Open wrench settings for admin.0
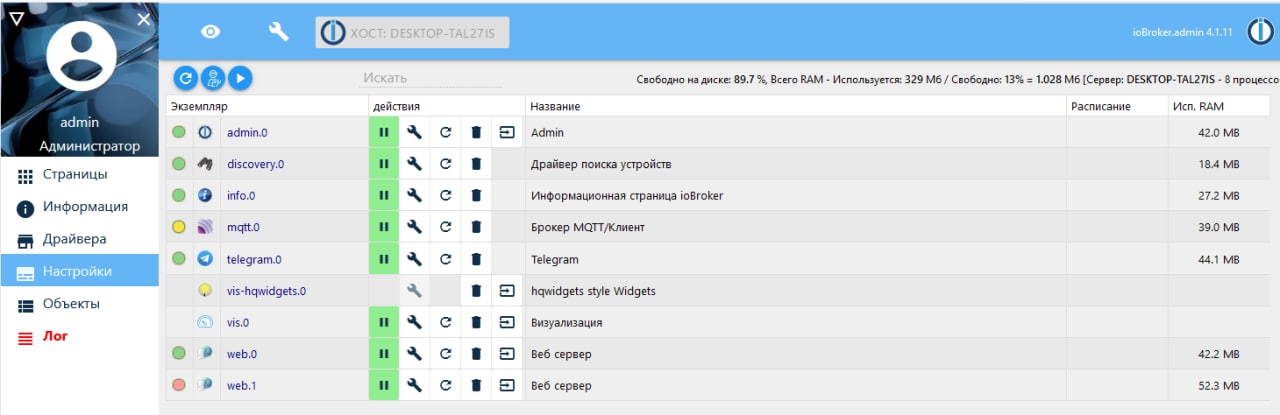The image size is (1280, 415). coord(414,132)
